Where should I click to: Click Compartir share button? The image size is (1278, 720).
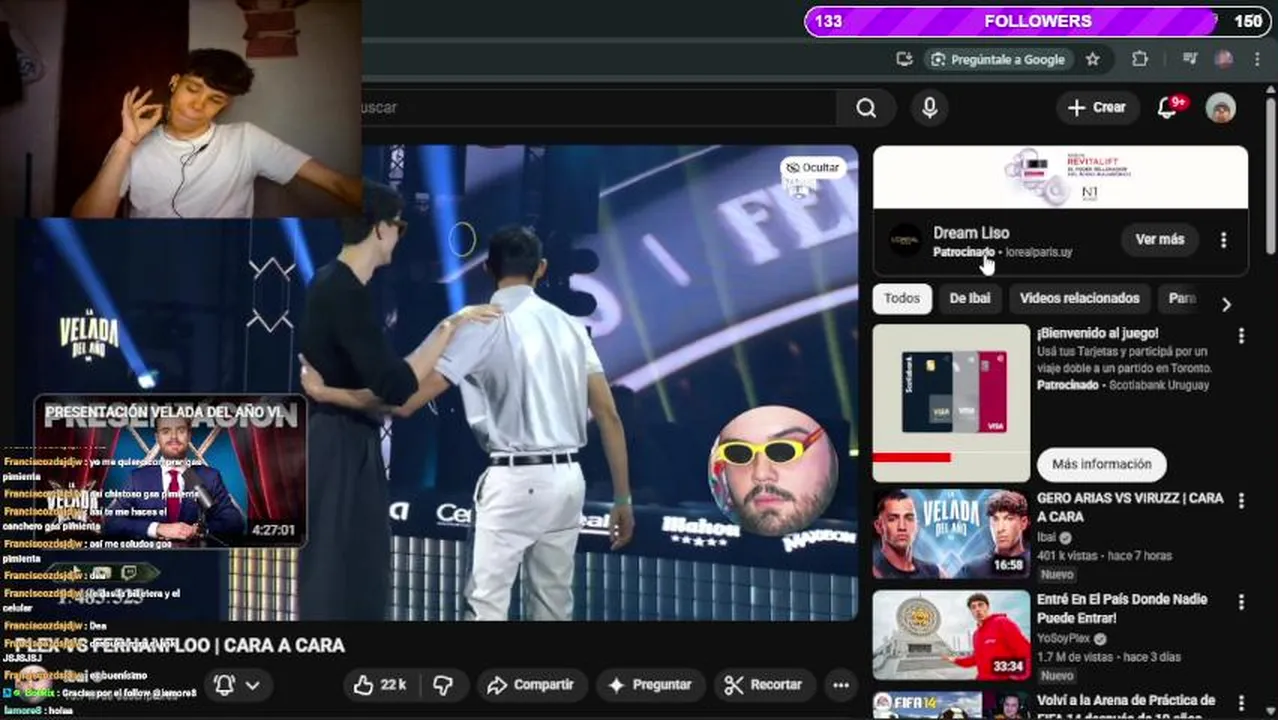tap(530, 685)
